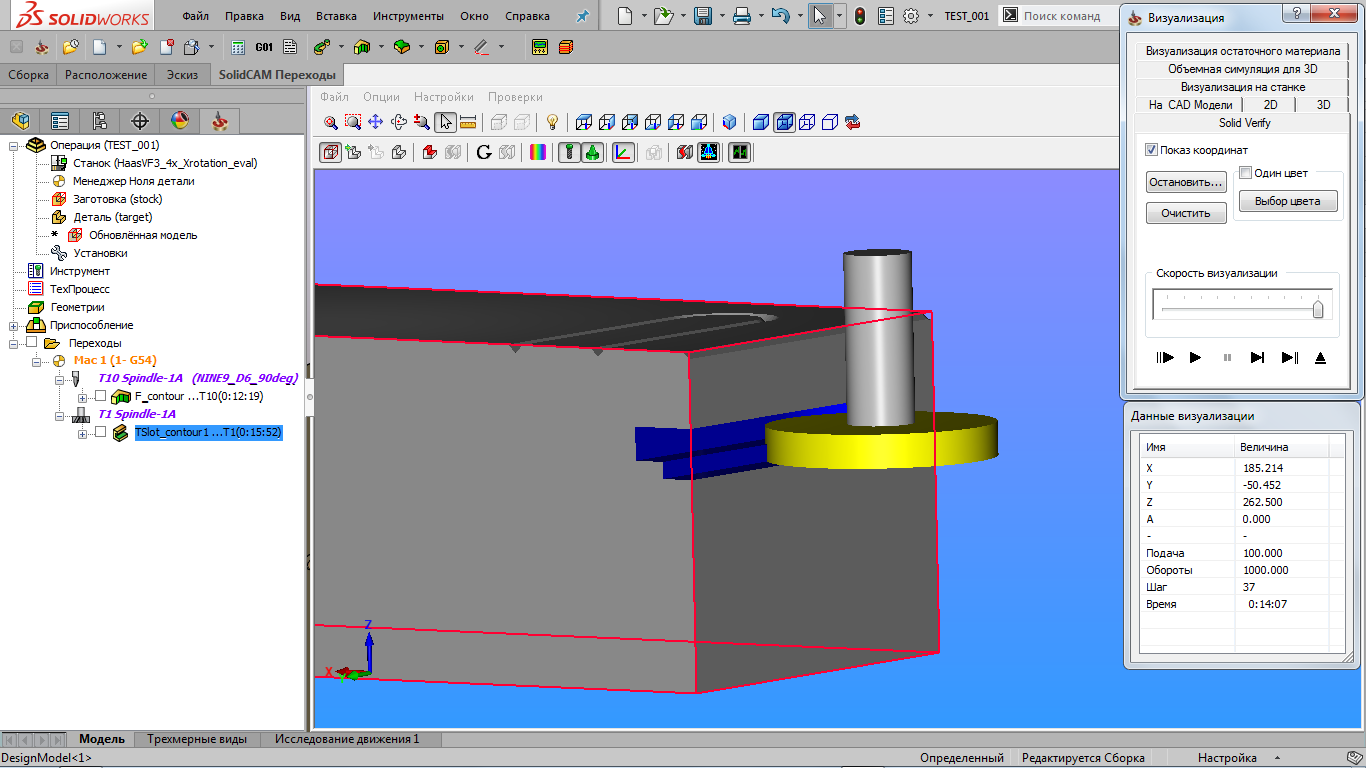Screen dimensions: 1366x768
Task: Enable the Один цвет checkbox
Action: coord(1246,173)
